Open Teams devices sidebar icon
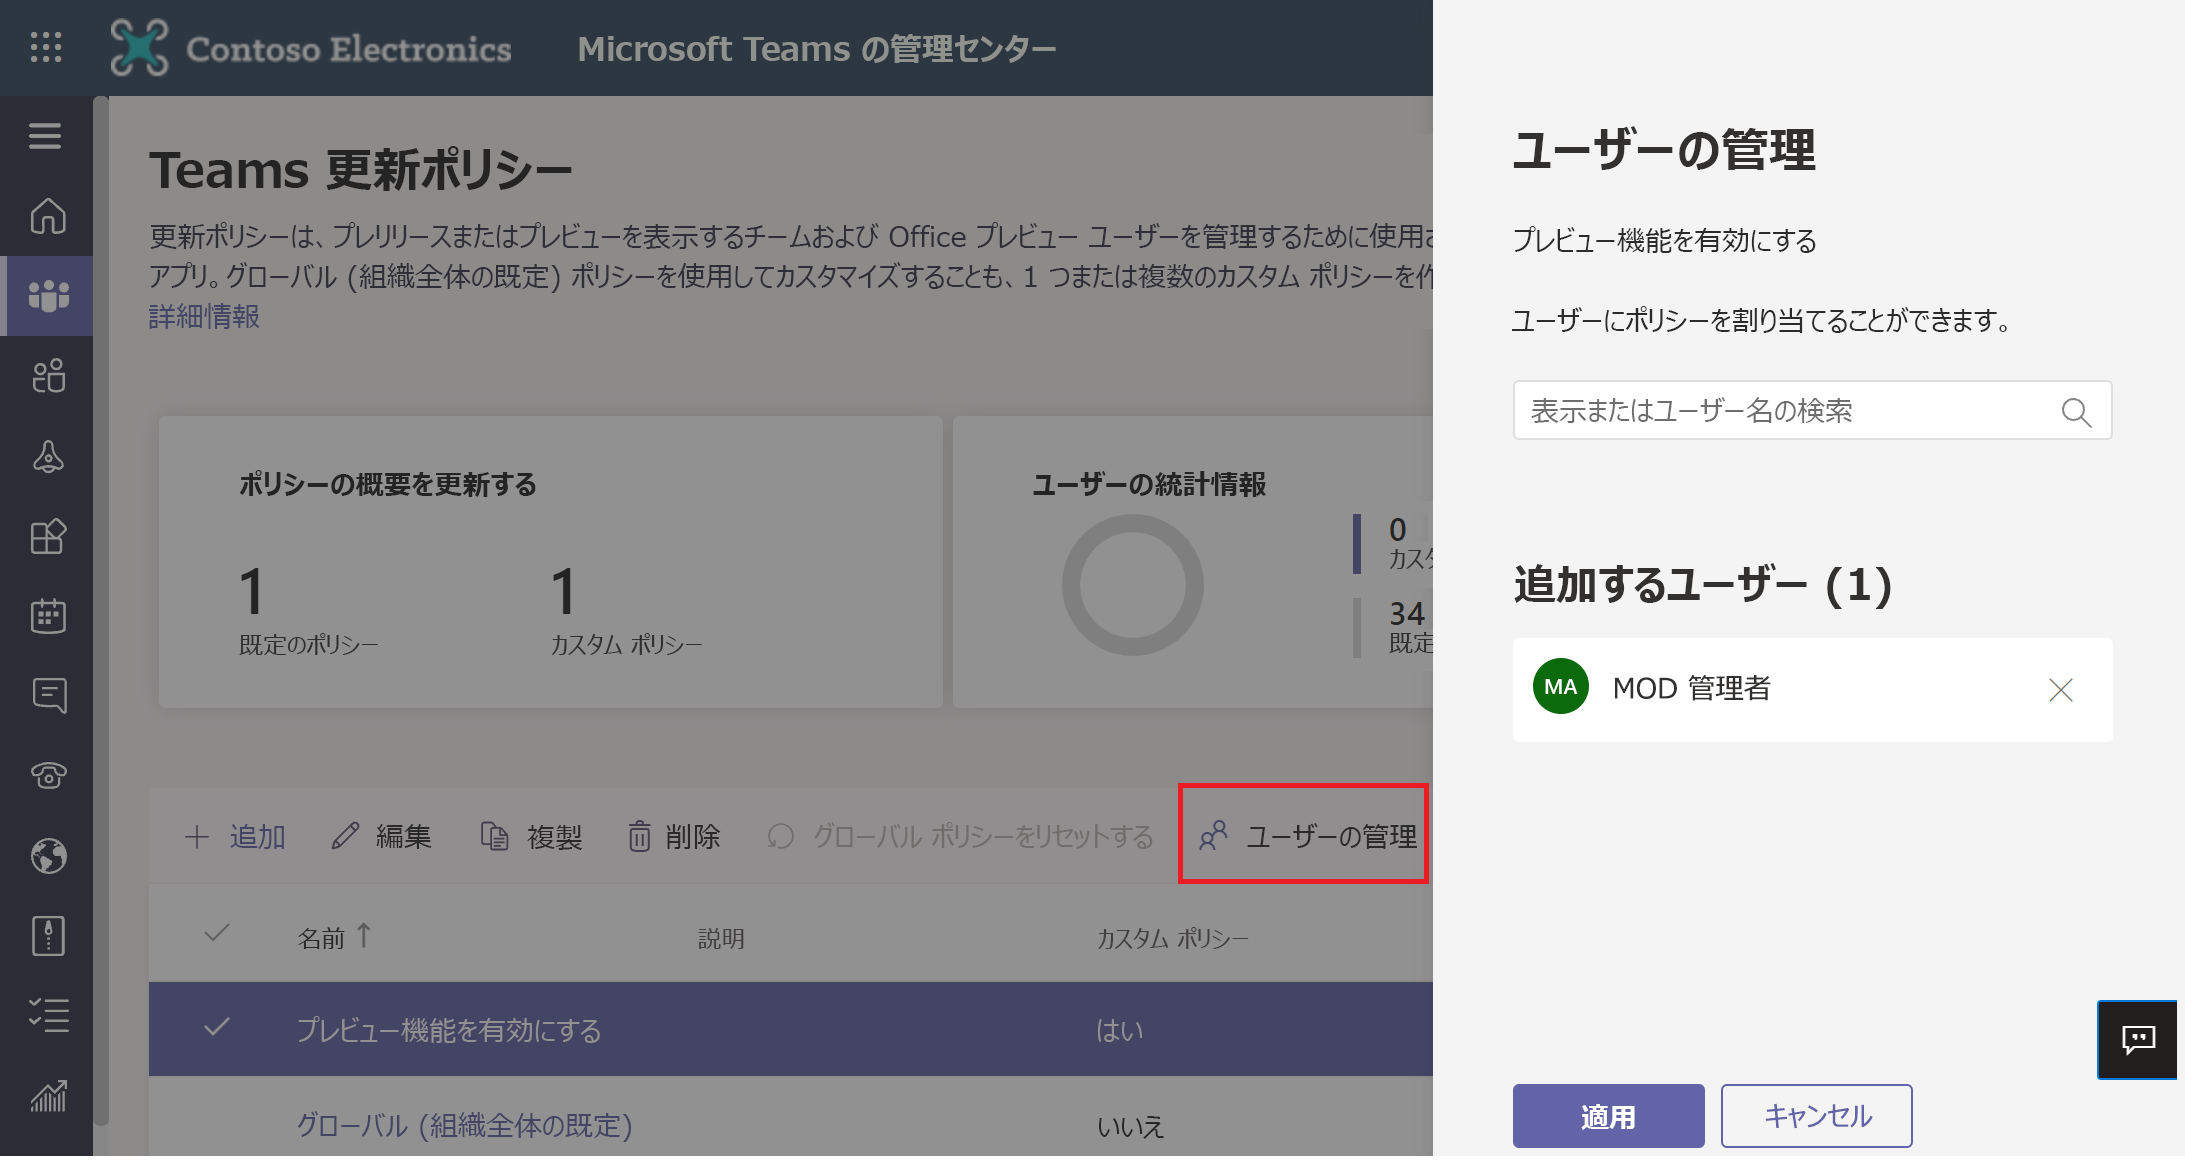This screenshot has width=2185, height=1160. [48, 456]
